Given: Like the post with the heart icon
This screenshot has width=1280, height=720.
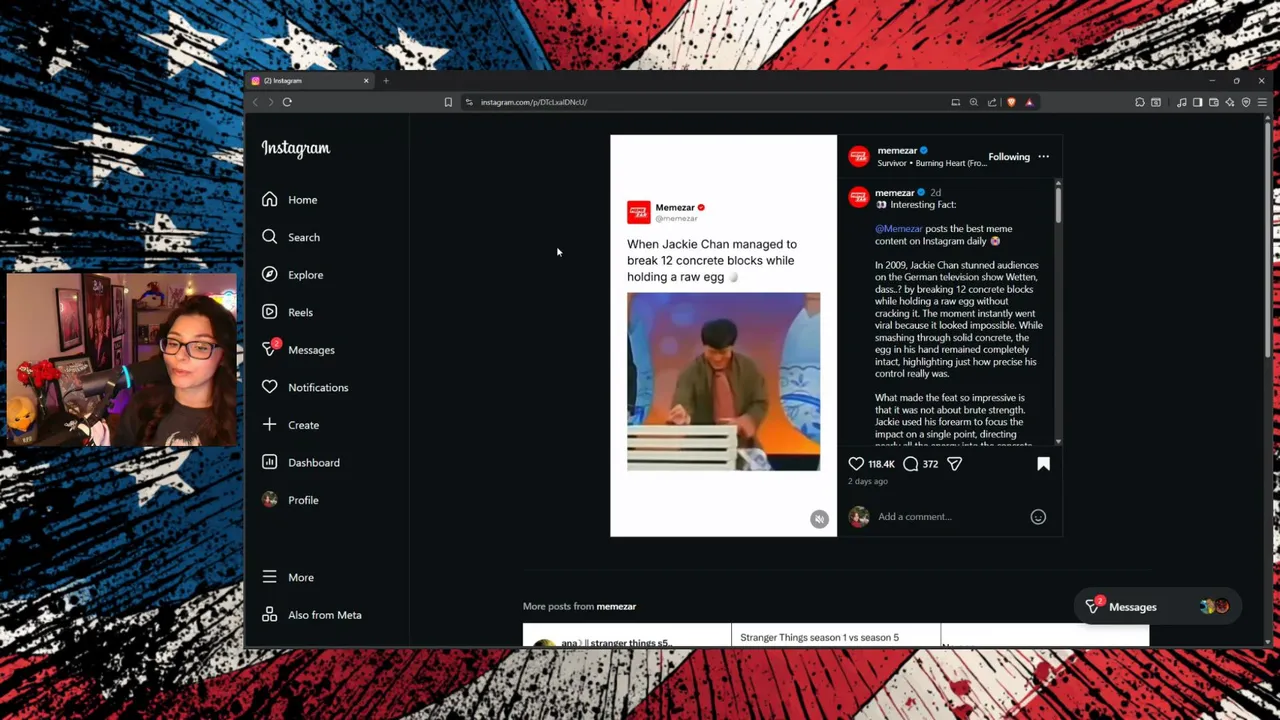Looking at the screenshot, I should click(856, 464).
